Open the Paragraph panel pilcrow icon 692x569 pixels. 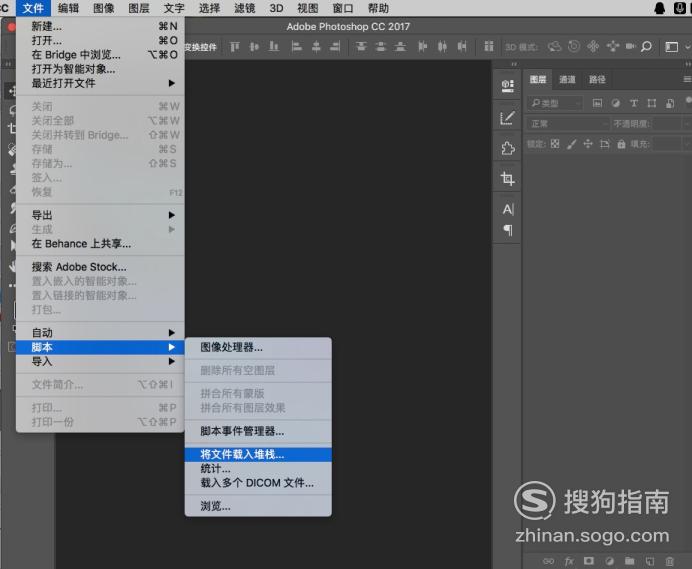pos(508,230)
